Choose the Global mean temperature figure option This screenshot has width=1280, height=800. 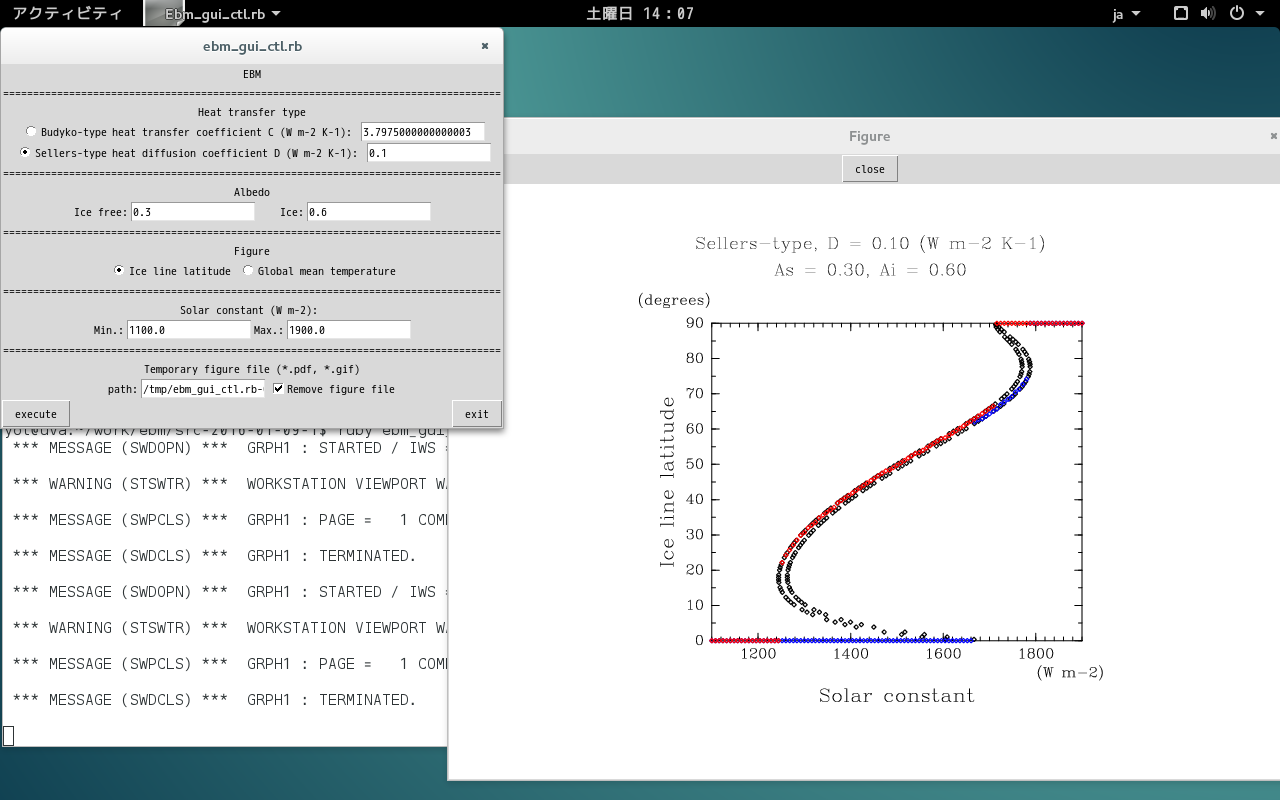(248, 271)
